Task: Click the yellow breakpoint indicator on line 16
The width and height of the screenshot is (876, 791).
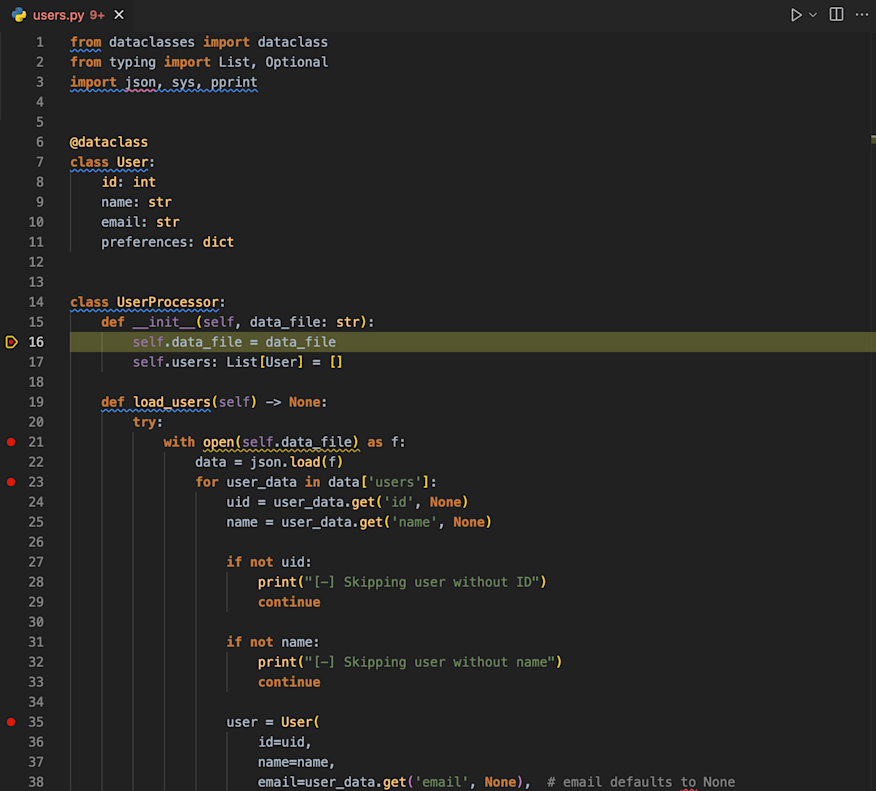Action: 12,341
